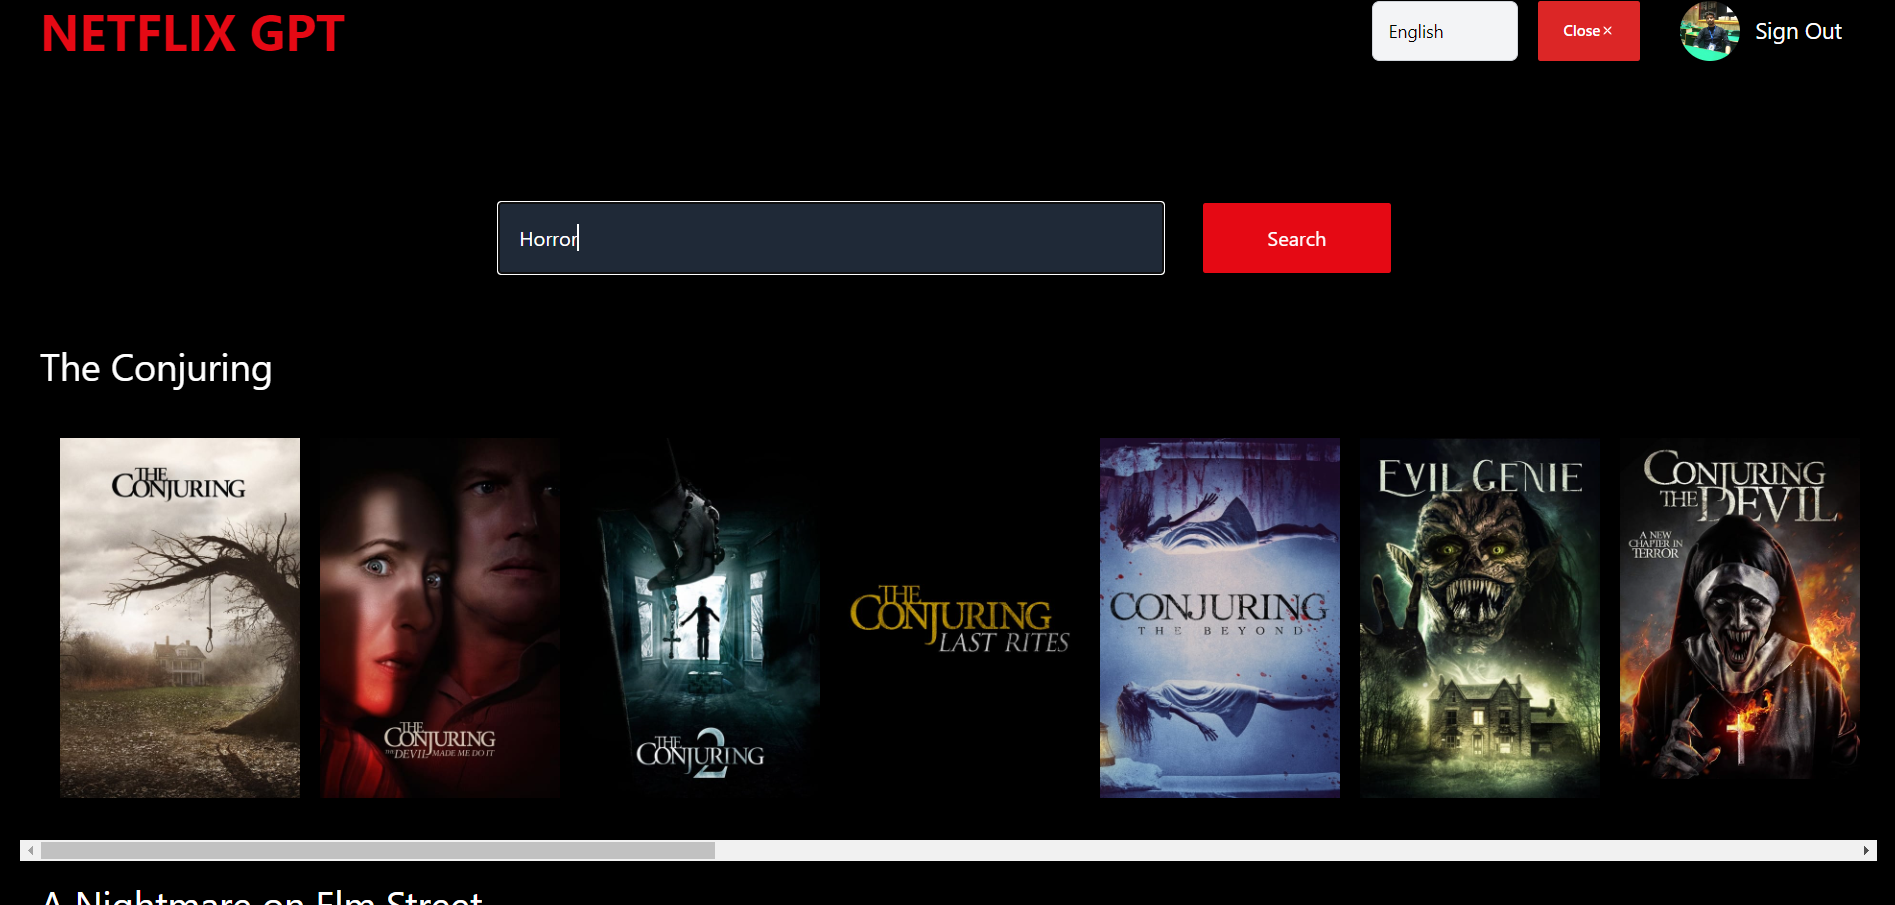This screenshot has height=905, width=1895.
Task: Click the NETFLIX GPT logo
Action: click(x=193, y=33)
